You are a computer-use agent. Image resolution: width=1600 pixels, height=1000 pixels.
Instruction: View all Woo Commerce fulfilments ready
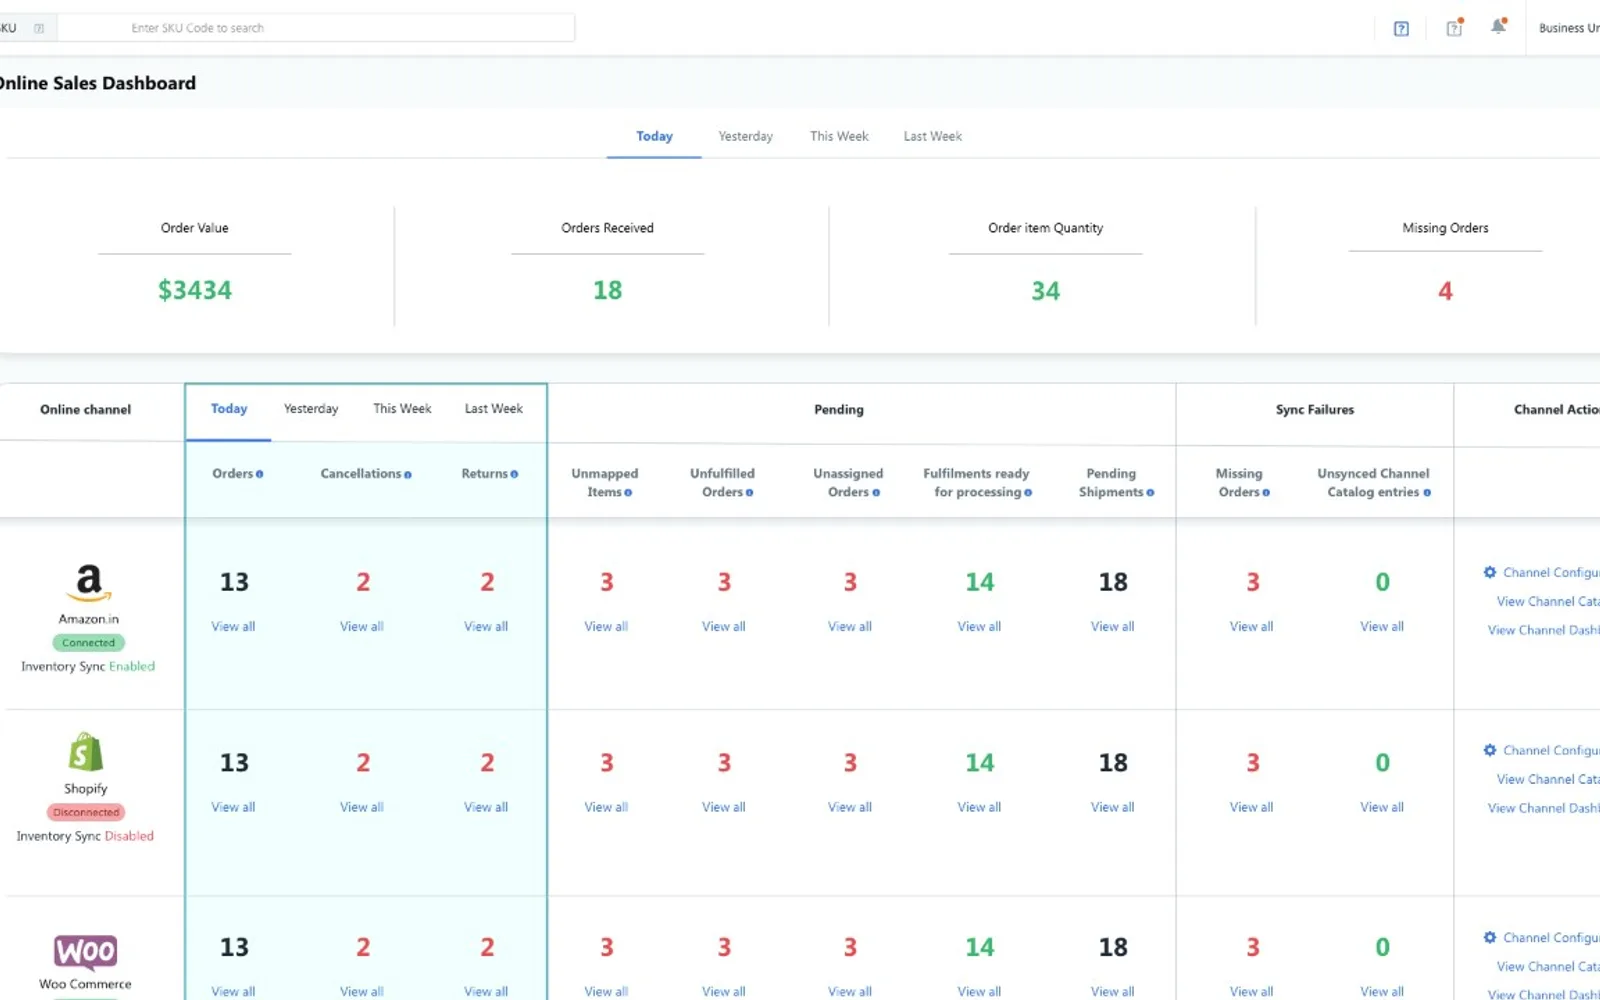[979, 992]
